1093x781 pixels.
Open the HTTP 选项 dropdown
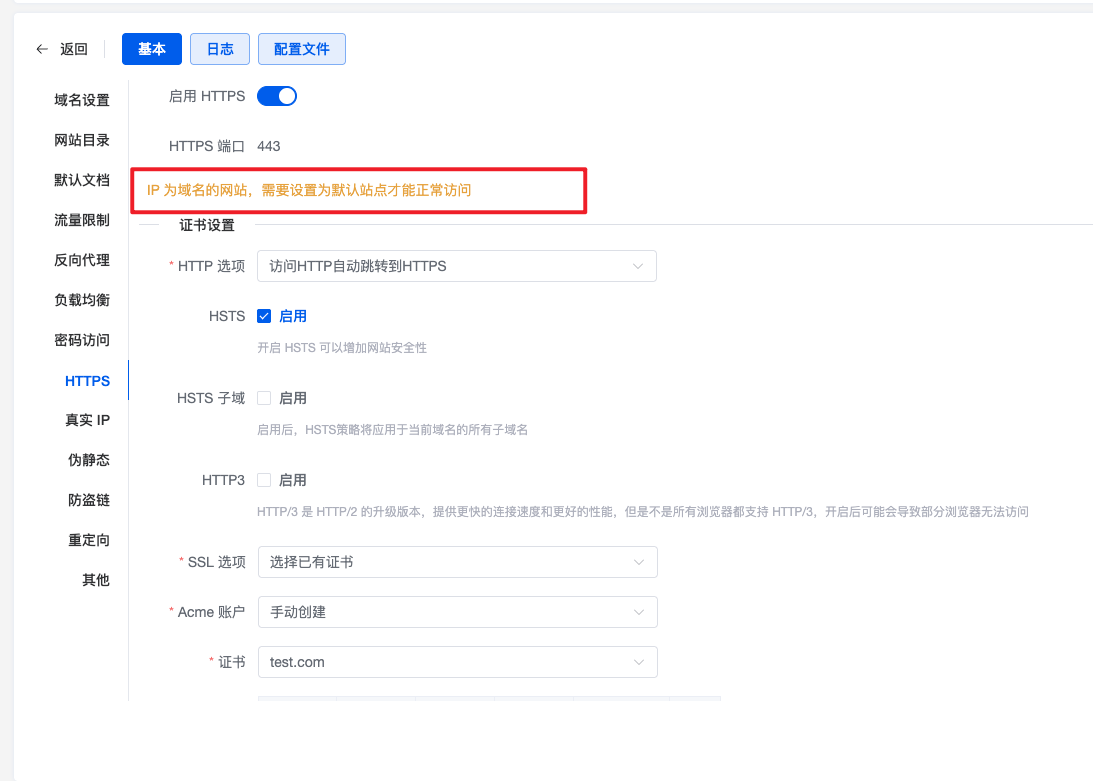click(457, 266)
